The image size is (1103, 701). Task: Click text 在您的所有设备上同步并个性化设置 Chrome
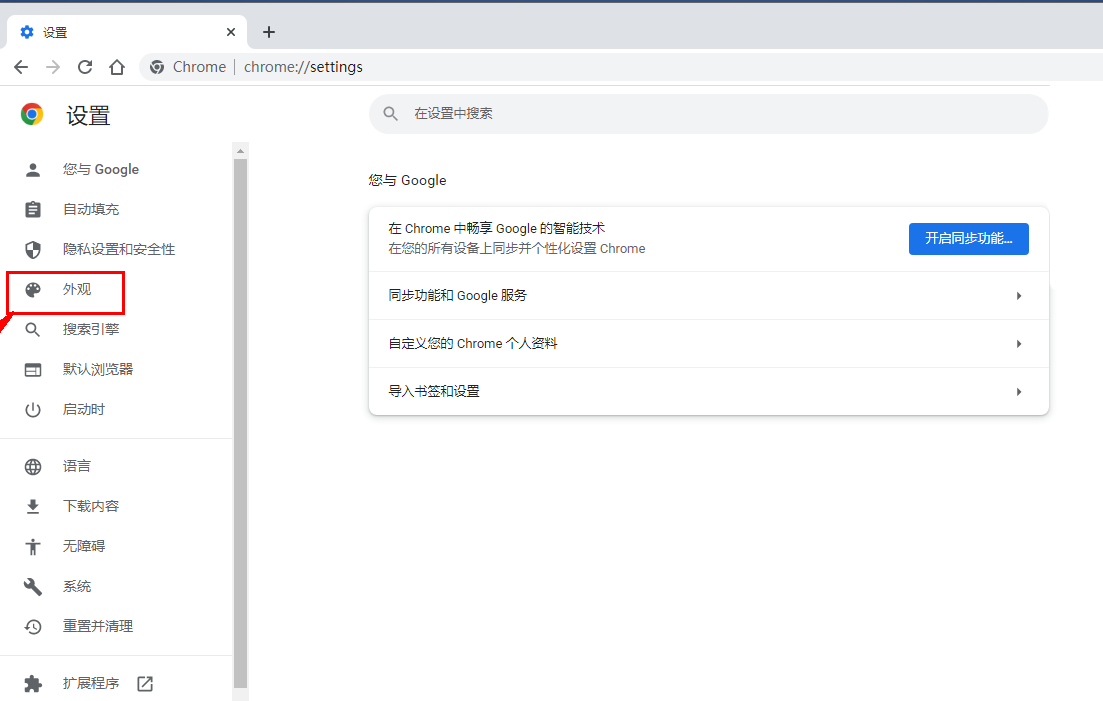tap(517, 249)
